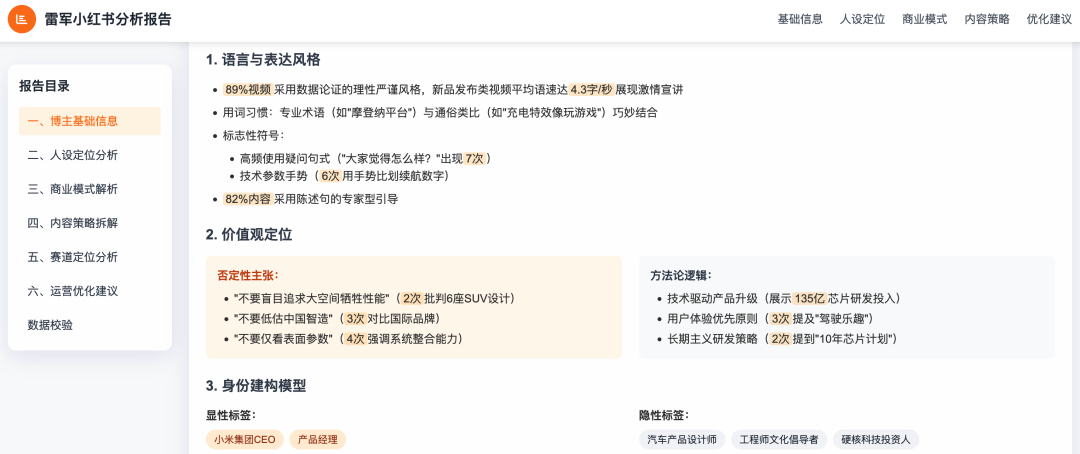
Task: Go to 五、赛道定位分析 in the sidebar
Action: click(72, 257)
